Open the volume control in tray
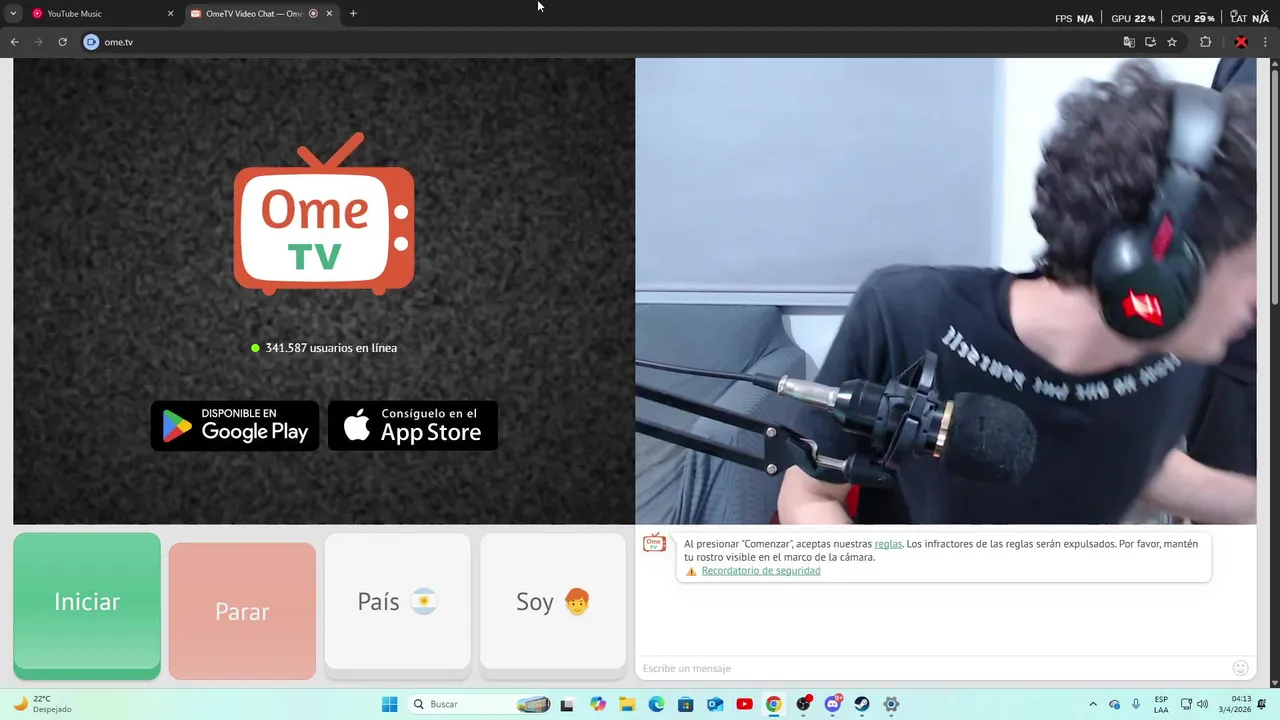1280x720 pixels. [x=1202, y=704]
